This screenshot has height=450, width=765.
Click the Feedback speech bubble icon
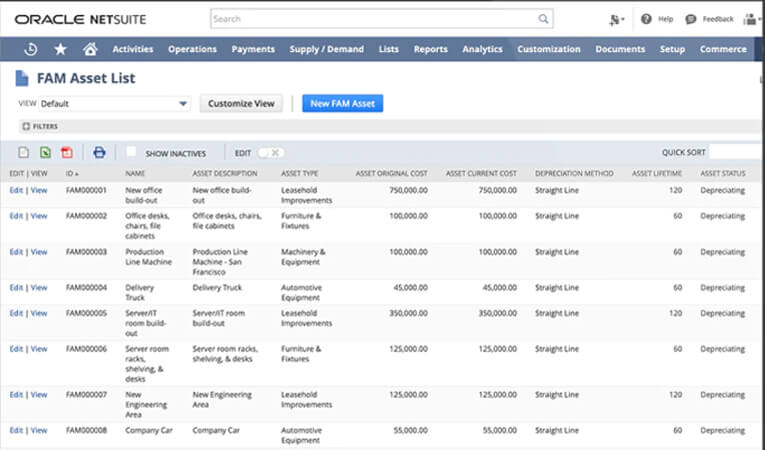[691, 18]
